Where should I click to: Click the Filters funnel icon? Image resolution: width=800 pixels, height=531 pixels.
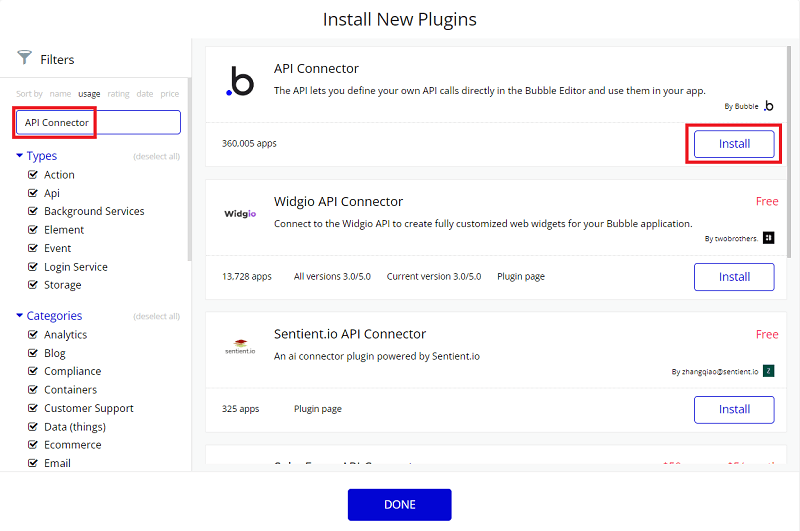pos(24,57)
